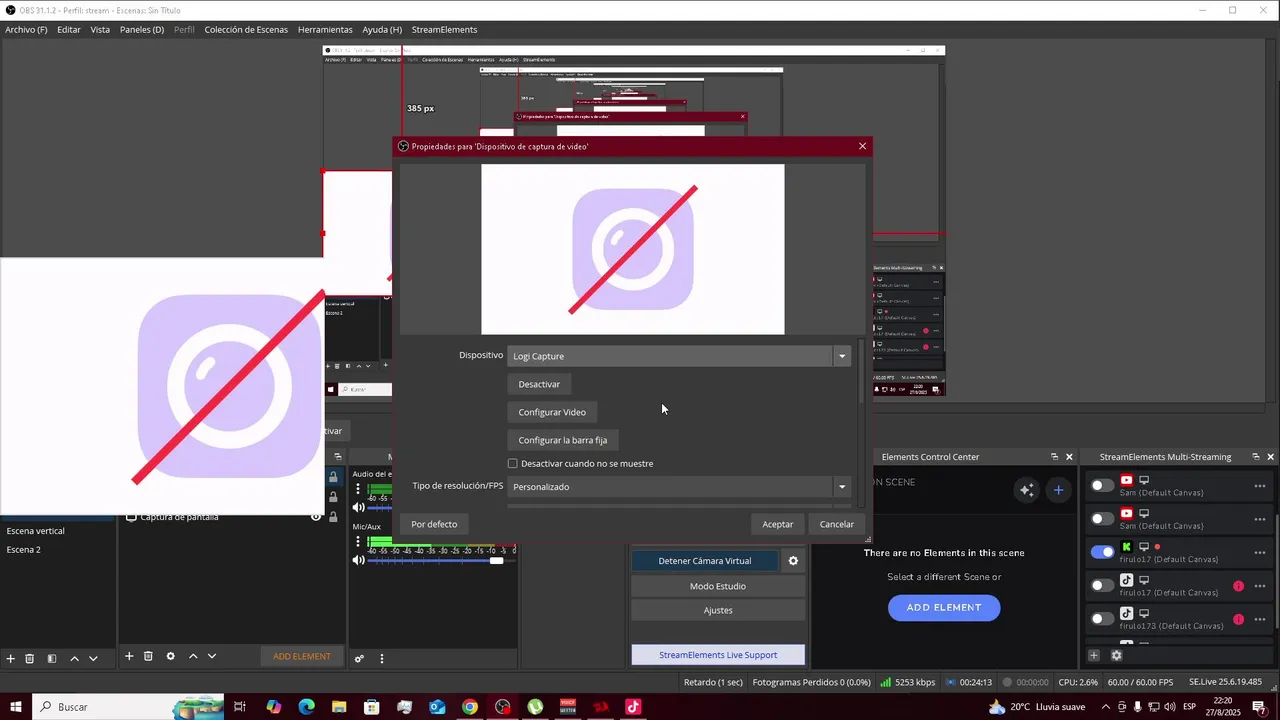The image size is (1280, 720).
Task: Cancel the properties dialog
Action: [837, 524]
